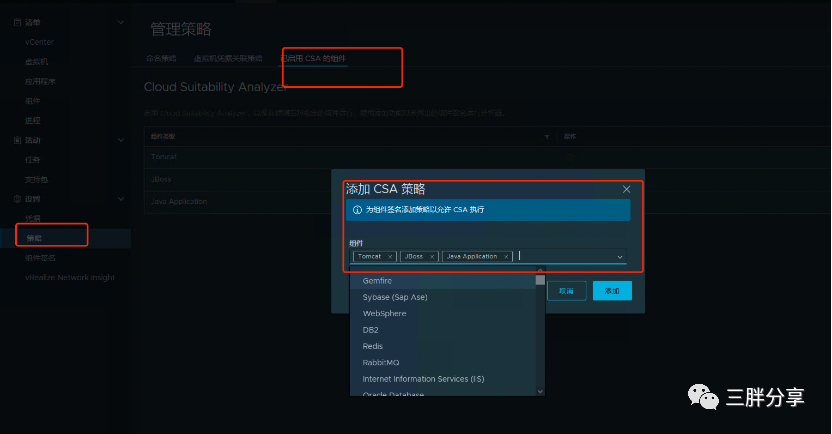Image resolution: width=832 pixels, height=434 pixels.
Task: Click the 设置 settings gear icon
Action: pos(17,199)
